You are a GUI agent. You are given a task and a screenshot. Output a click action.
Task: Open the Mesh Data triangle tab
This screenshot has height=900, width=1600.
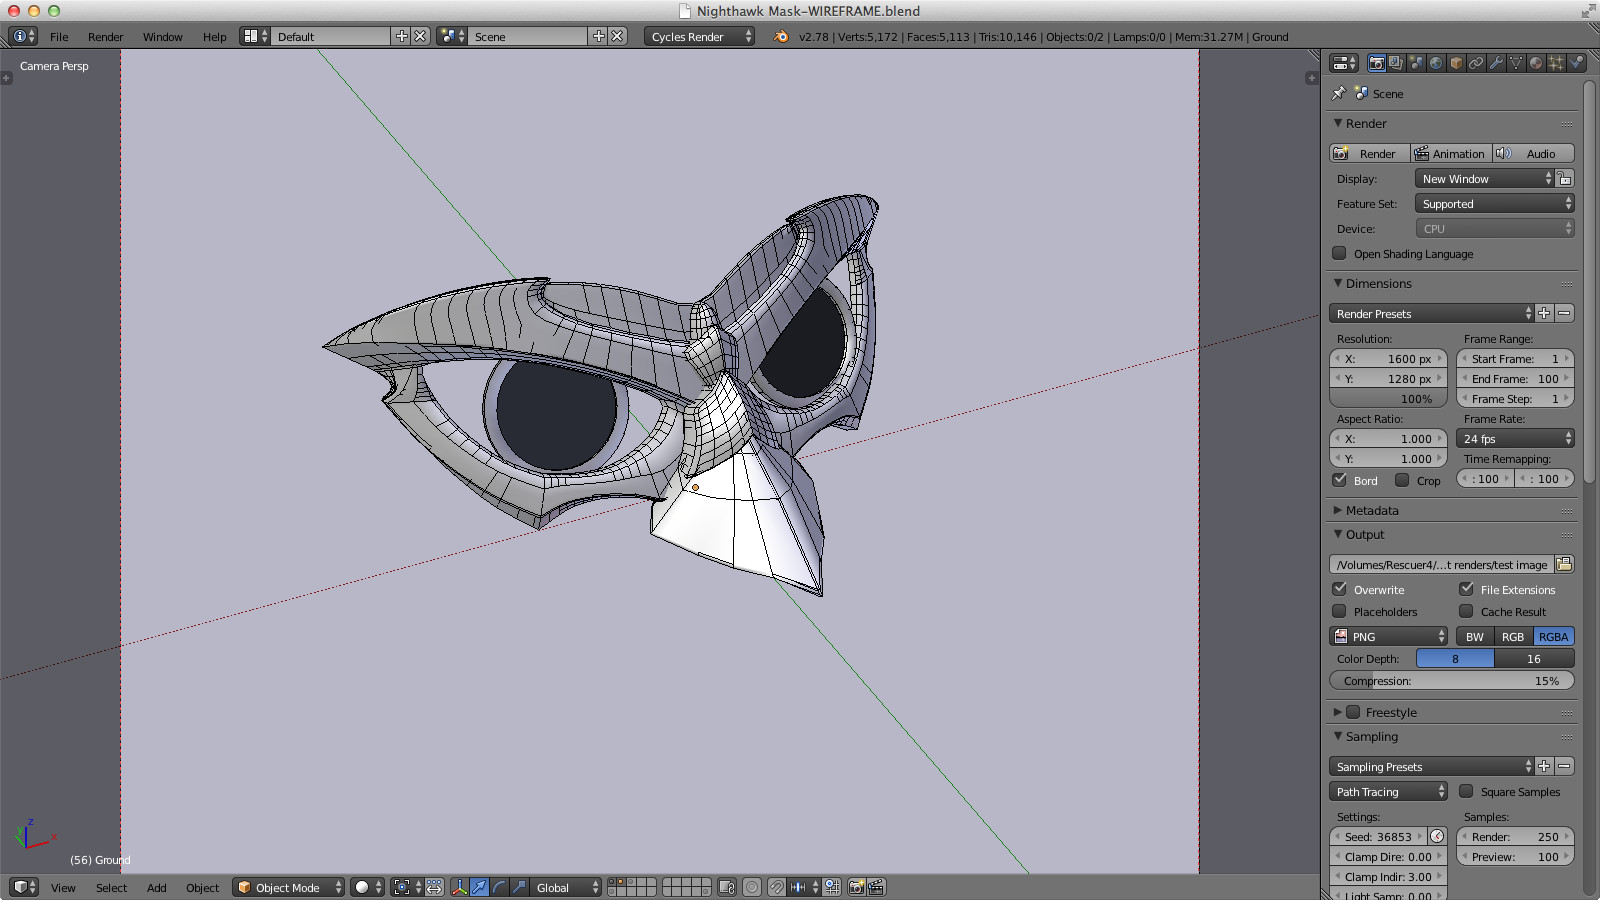[1517, 63]
